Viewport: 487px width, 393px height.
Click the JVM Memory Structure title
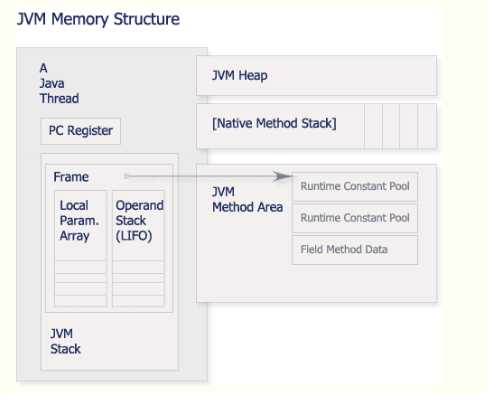[x=98, y=19]
